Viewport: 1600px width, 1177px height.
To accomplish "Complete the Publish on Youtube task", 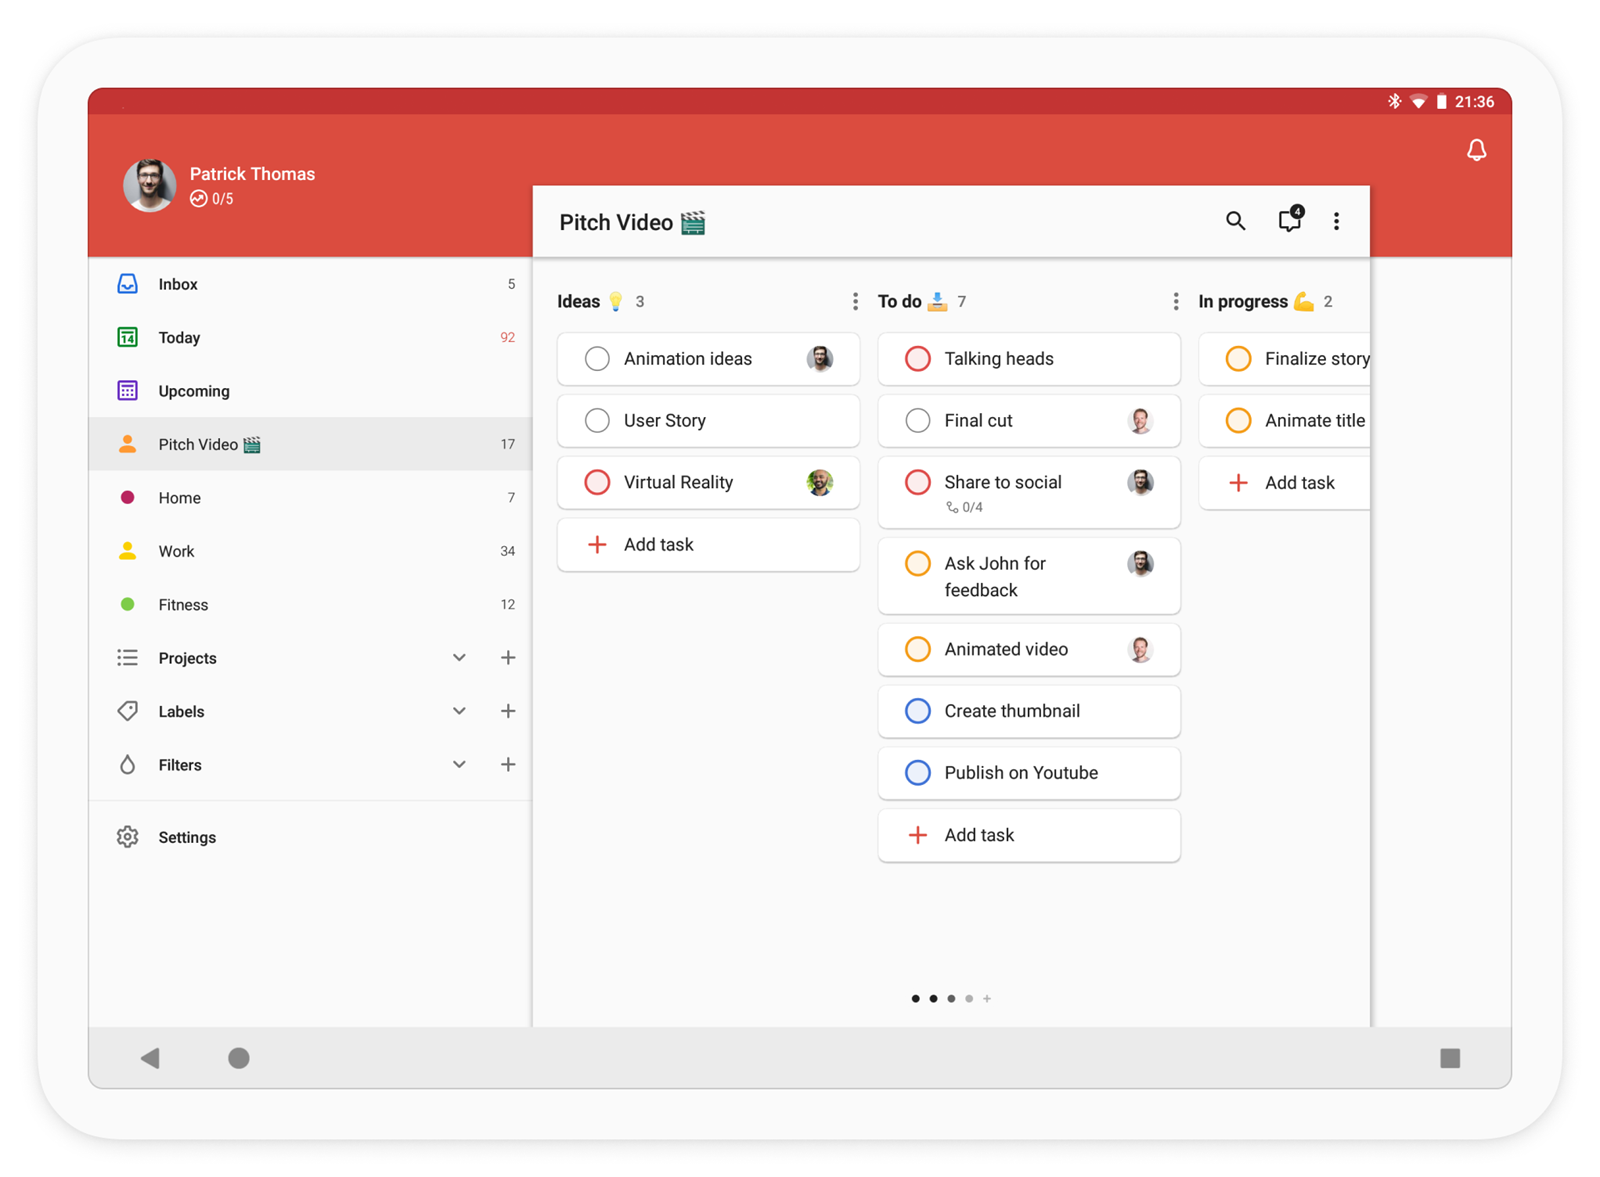I will tap(917, 773).
